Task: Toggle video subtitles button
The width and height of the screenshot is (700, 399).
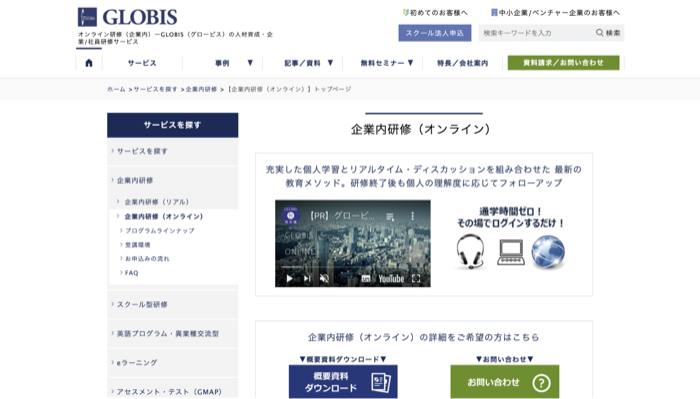Action: 366,278
